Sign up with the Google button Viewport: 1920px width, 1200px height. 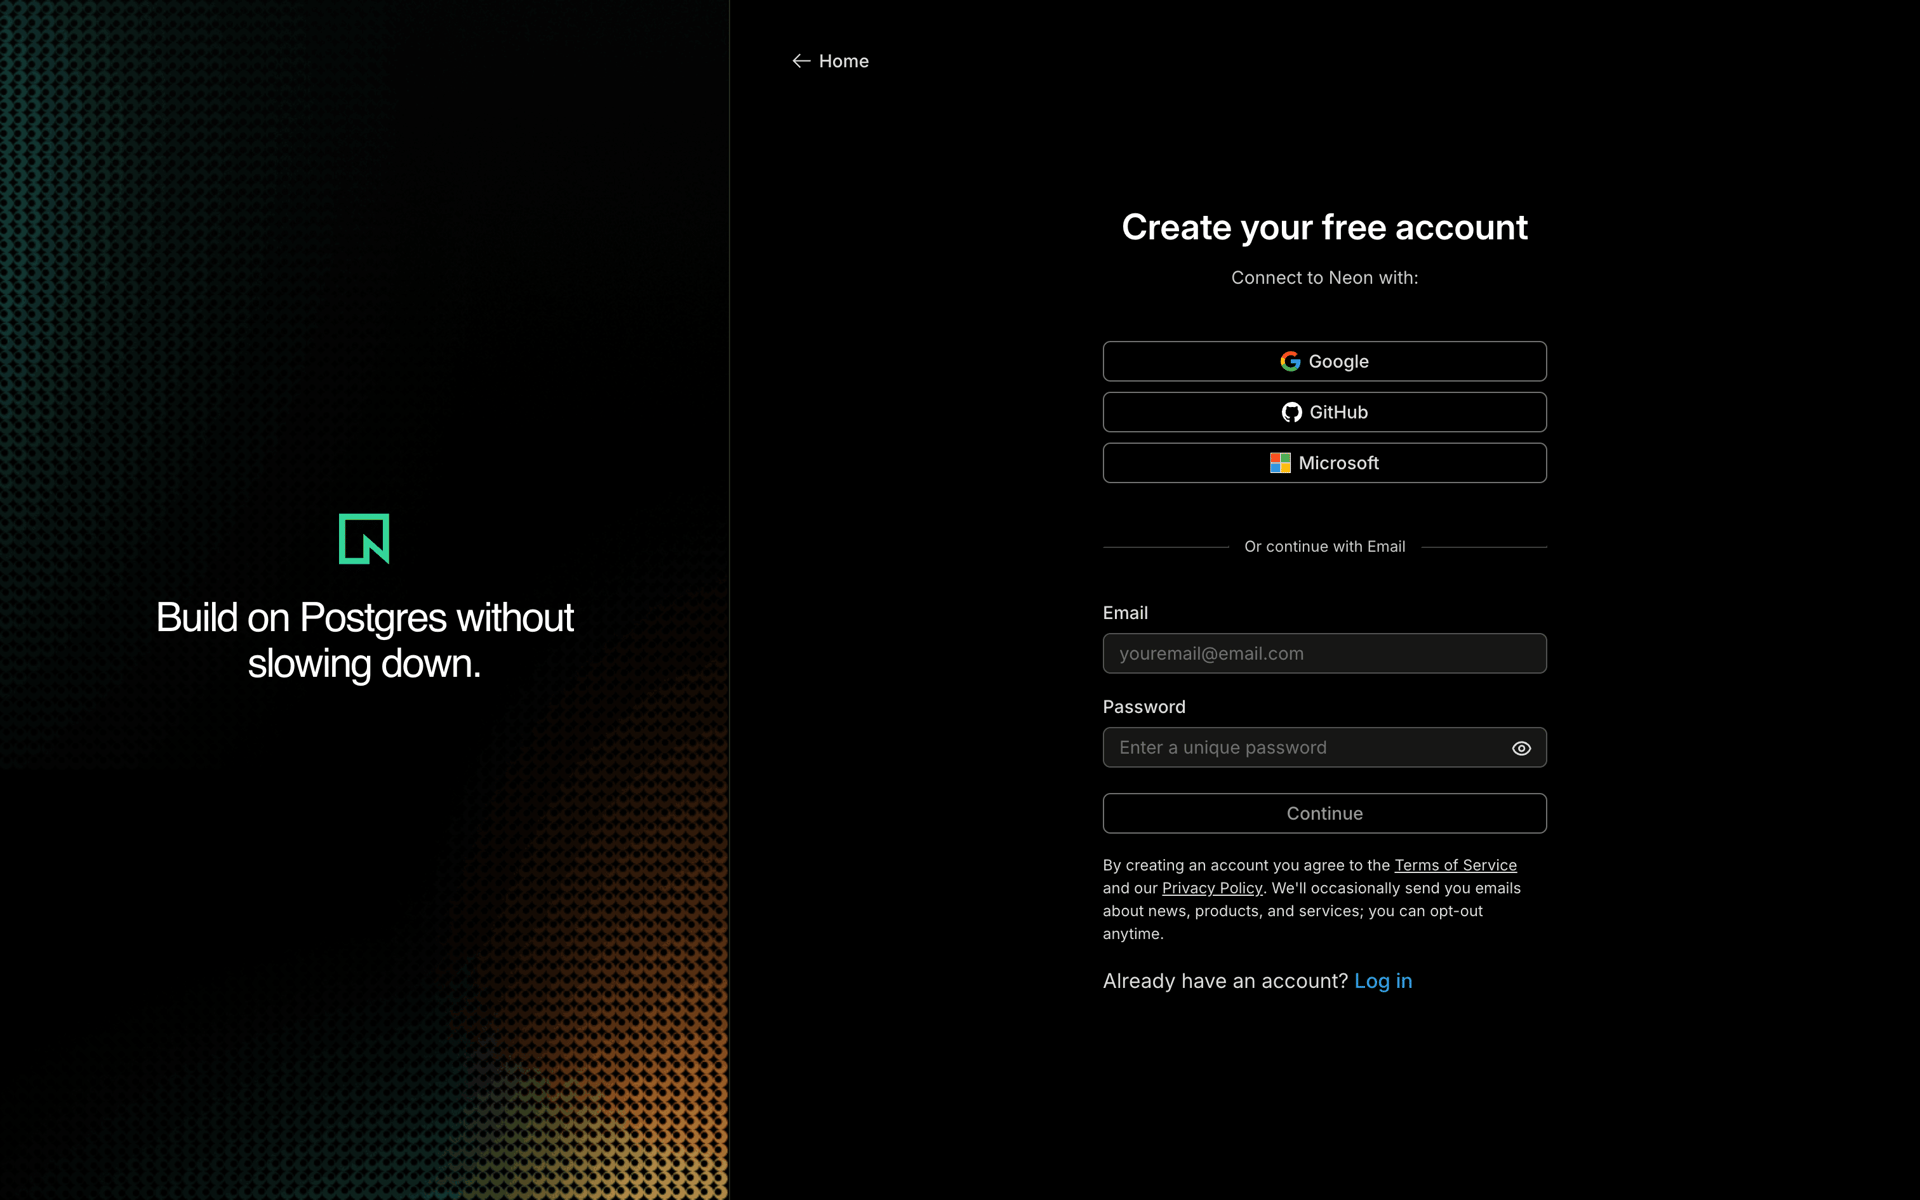(x=1324, y=361)
